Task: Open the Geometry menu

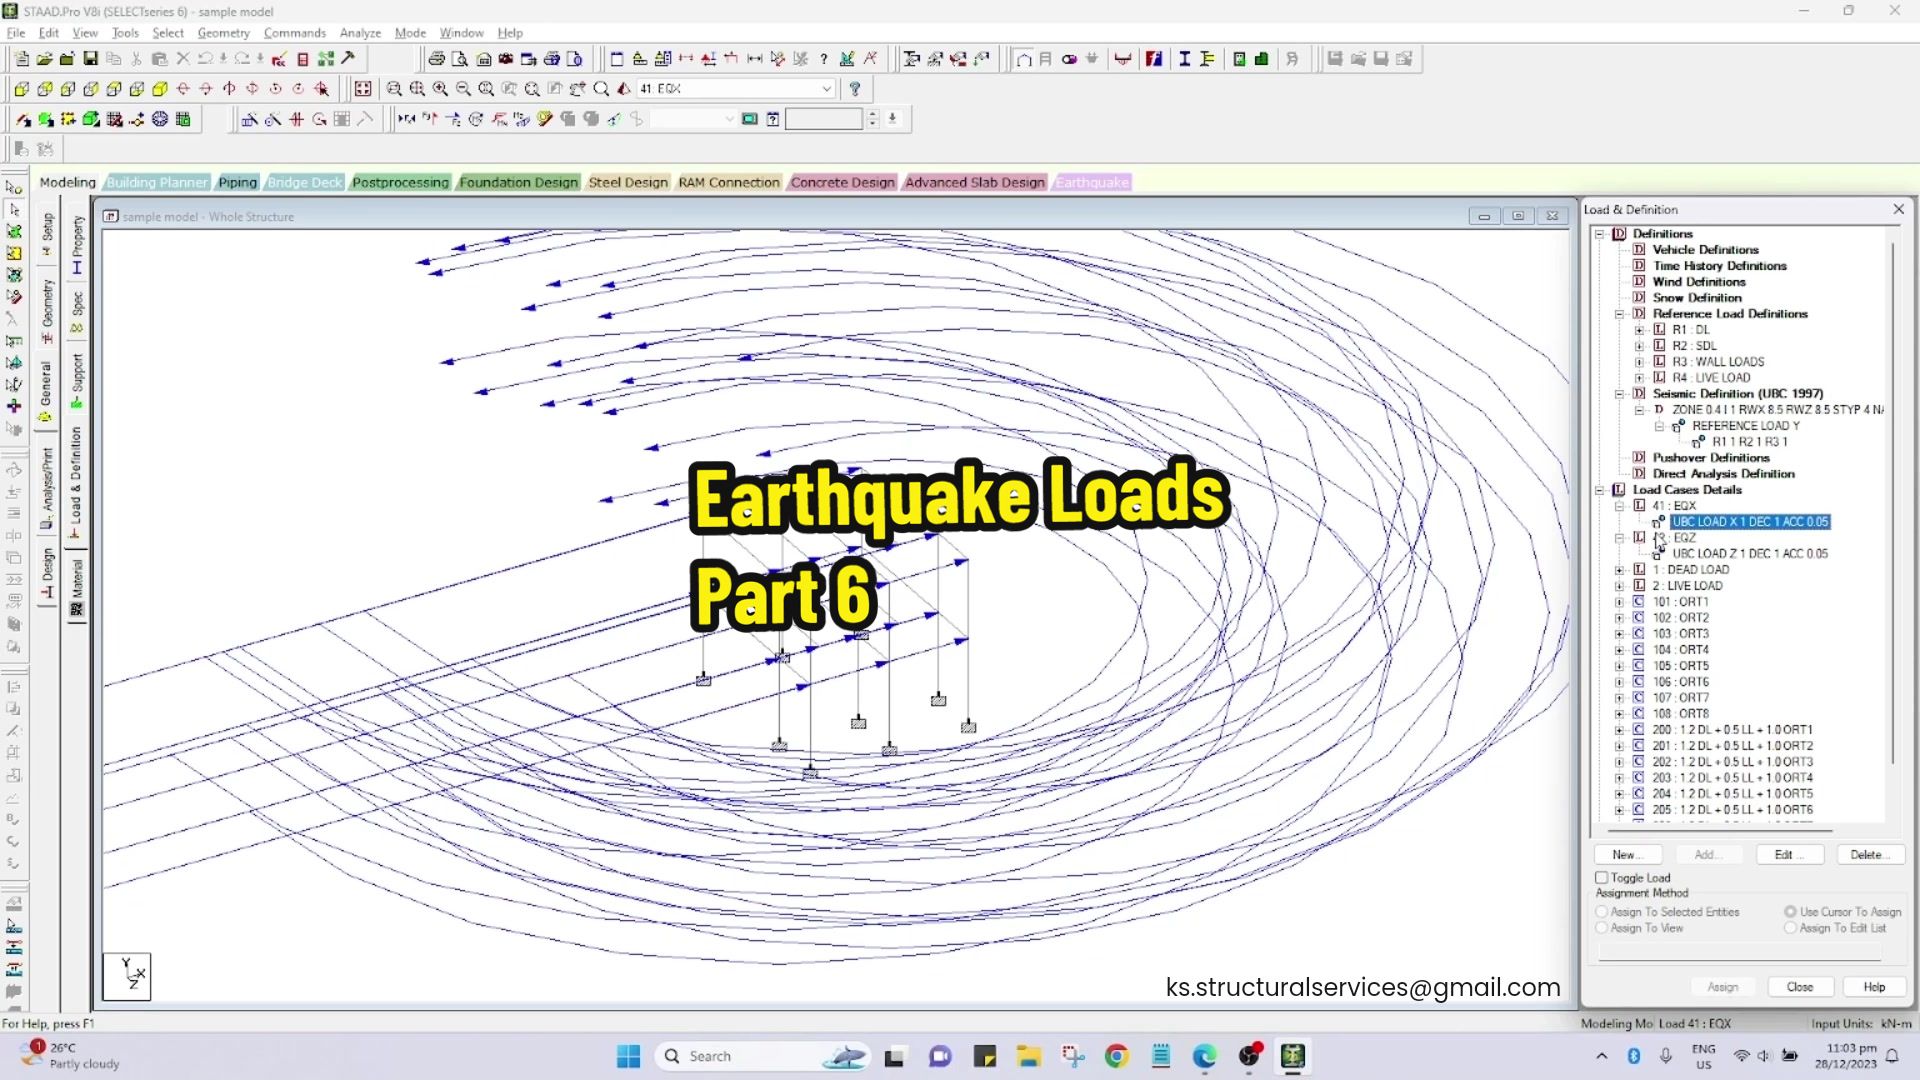Action: pos(223,33)
